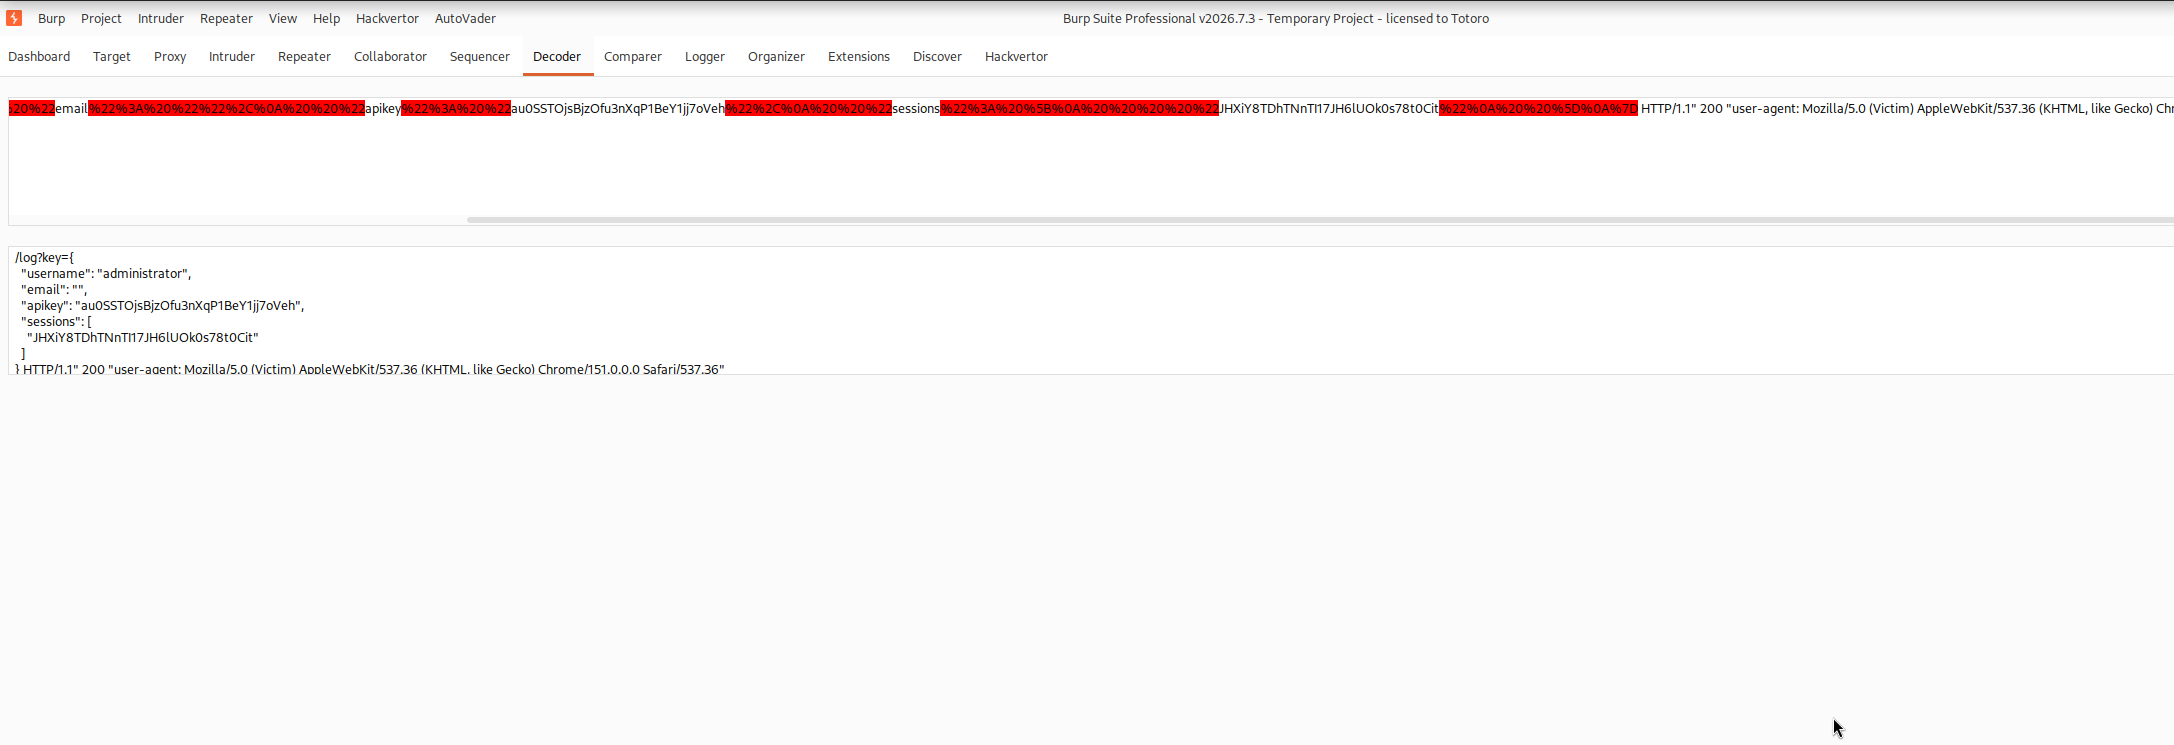The width and height of the screenshot is (2174, 745).
Task: Open the Intruder menu in the menu bar
Action: pyautogui.click(x=161, y=18)
